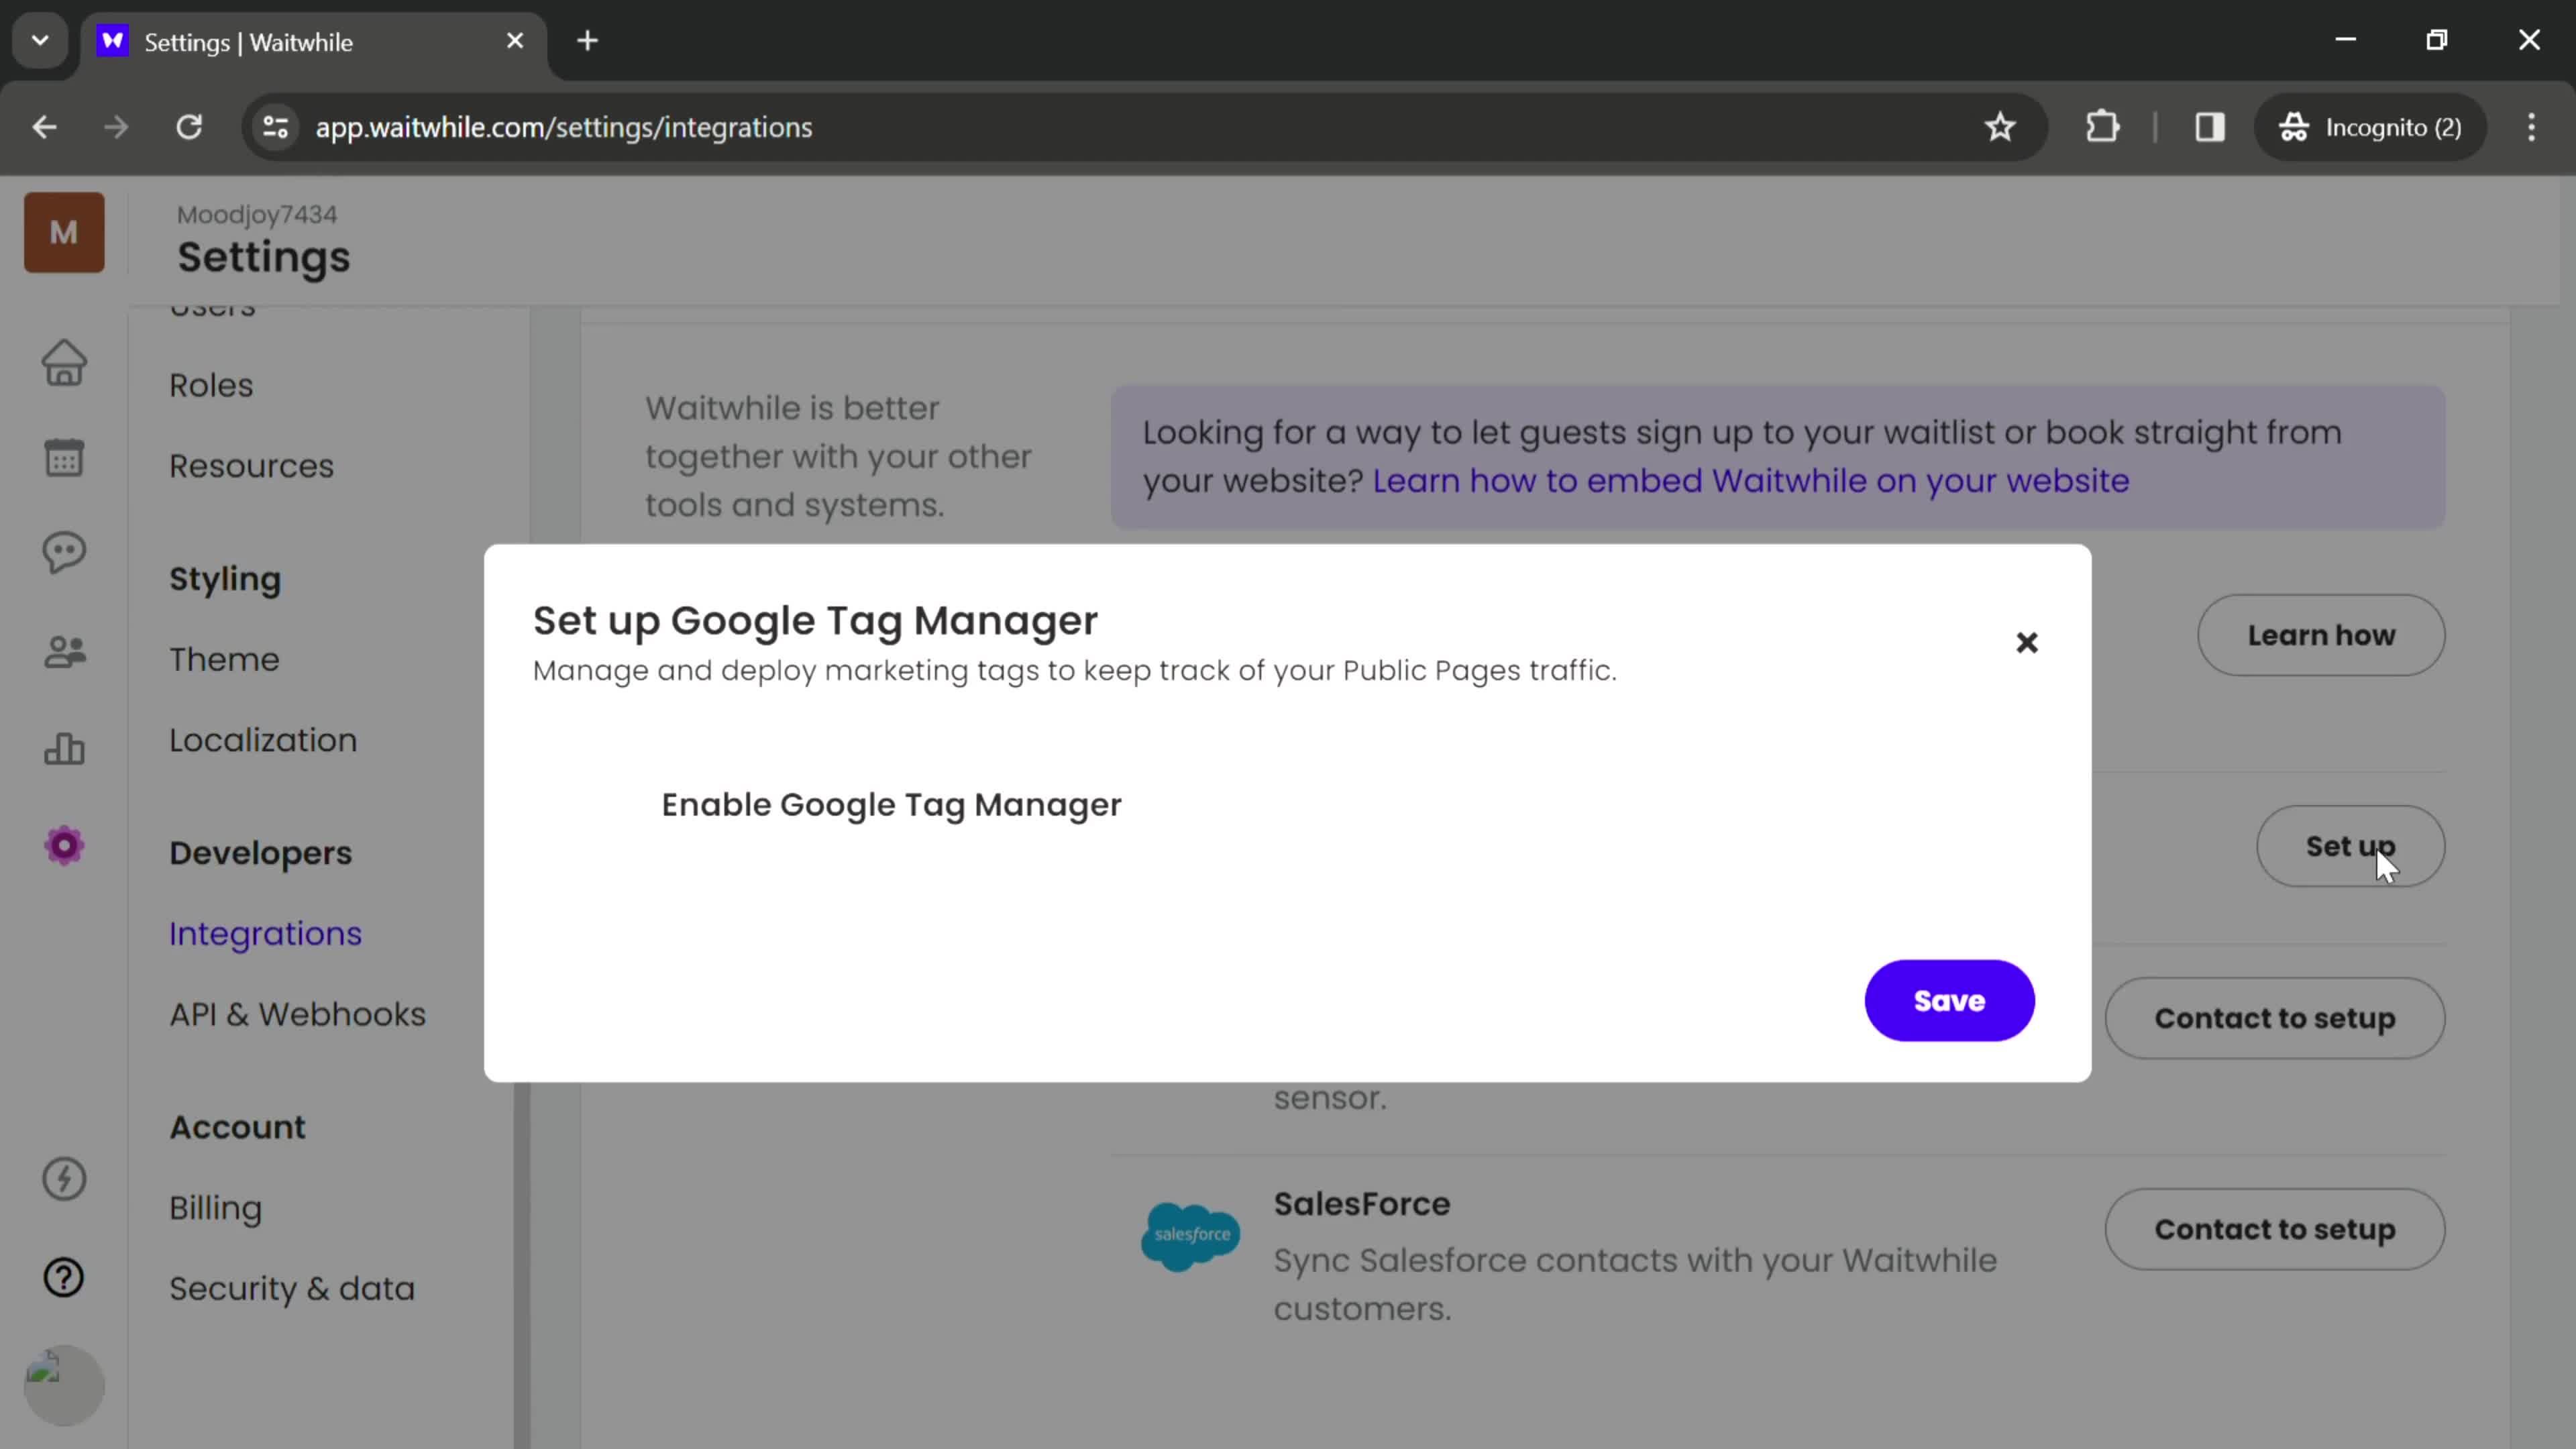Click the Learn how to embed link
2576x1449 pixels.
(x=1748, y=481)
